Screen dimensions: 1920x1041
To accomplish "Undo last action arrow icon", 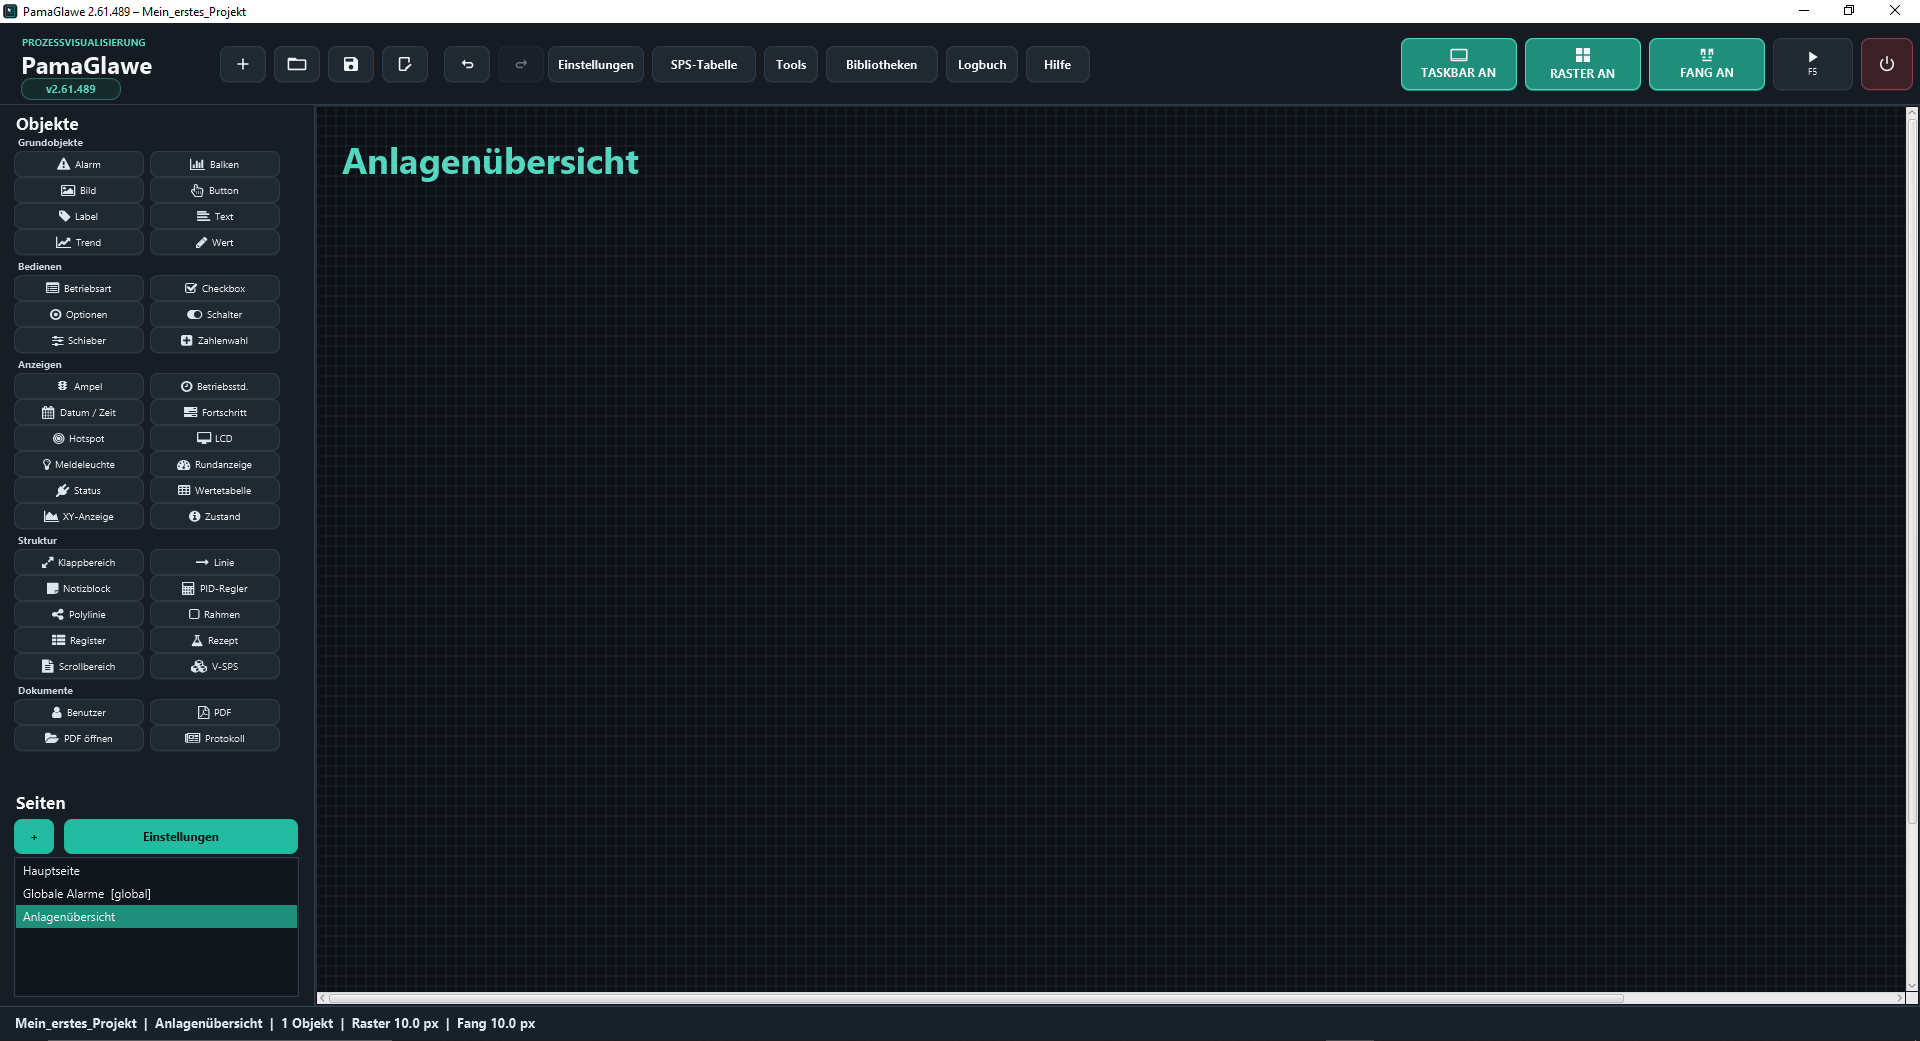I will pos(467,64).
